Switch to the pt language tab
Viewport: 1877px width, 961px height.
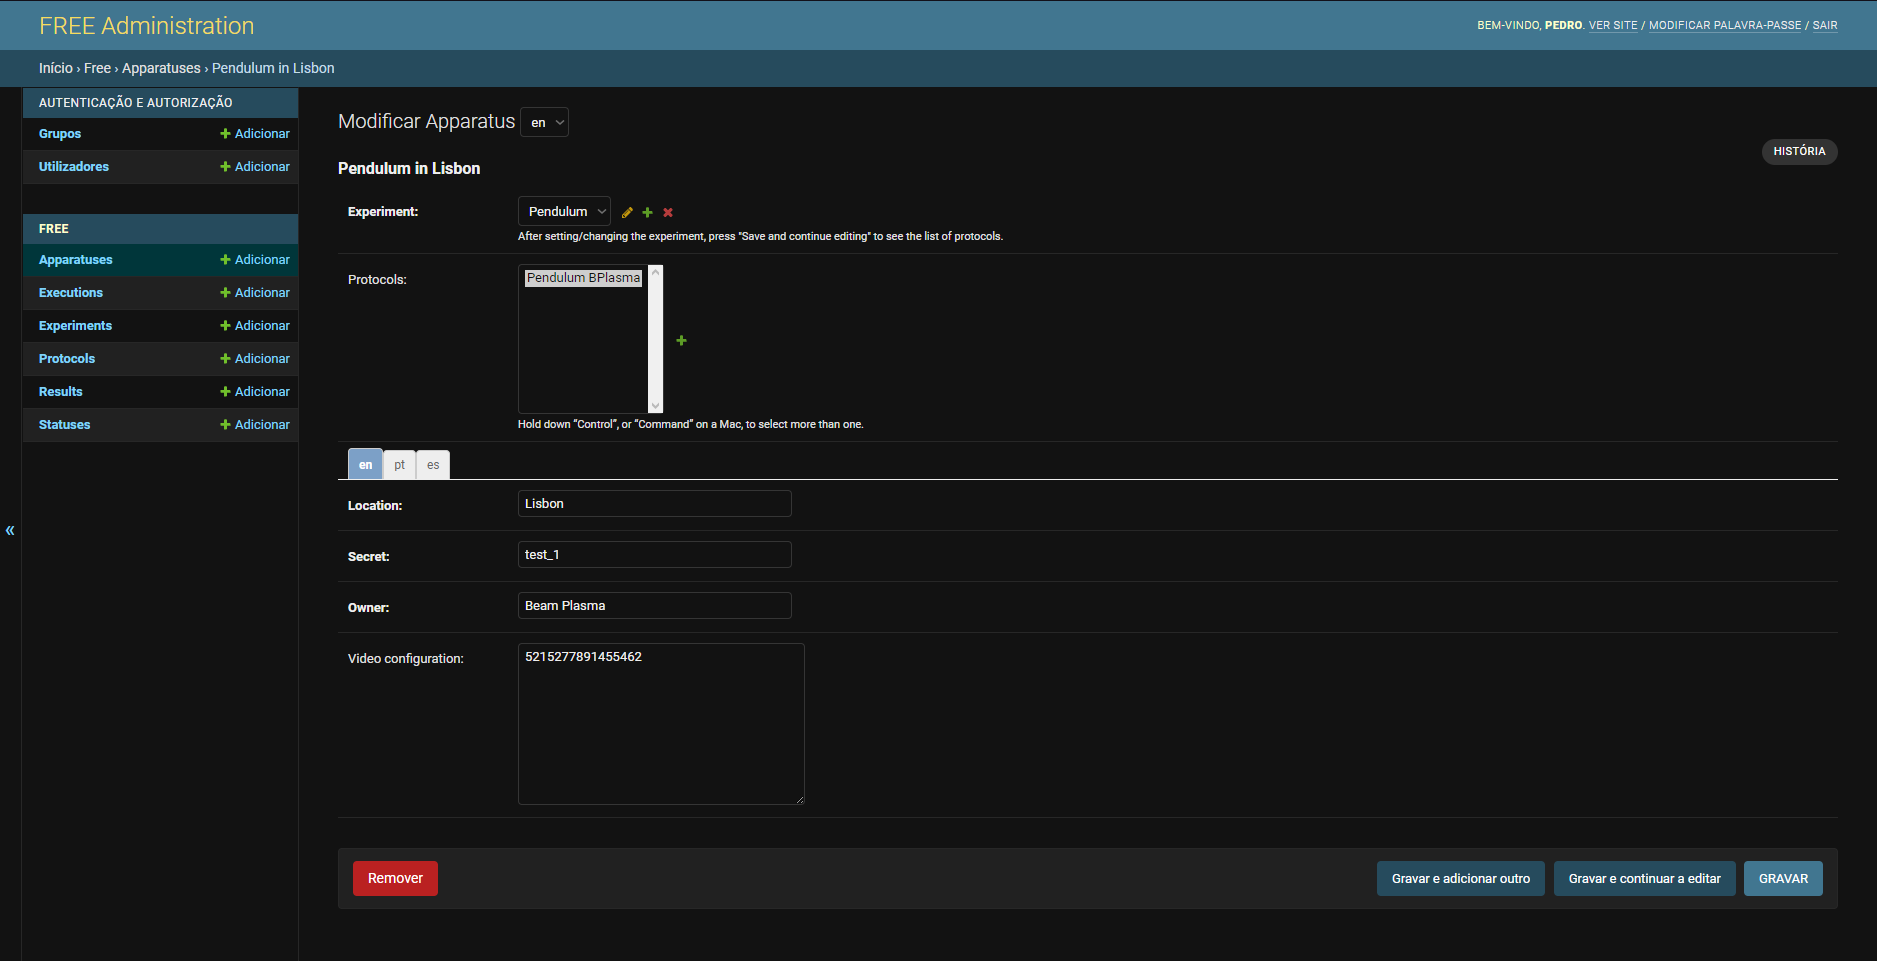pyautogui.click(x=399, y=465)
